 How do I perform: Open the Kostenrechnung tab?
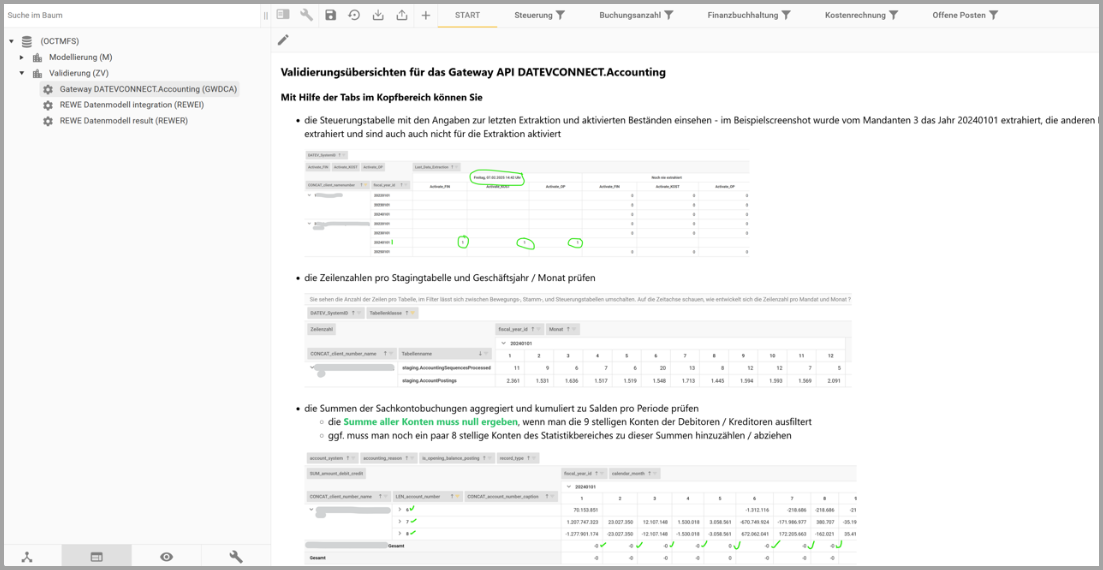tap(862, 15)
